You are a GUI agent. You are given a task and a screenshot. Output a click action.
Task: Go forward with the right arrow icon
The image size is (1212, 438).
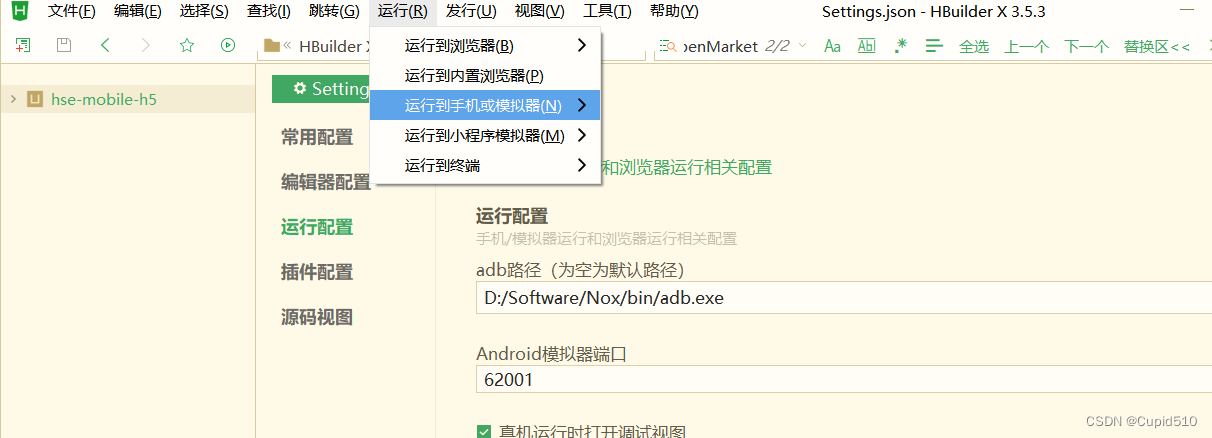coord(146,46)
